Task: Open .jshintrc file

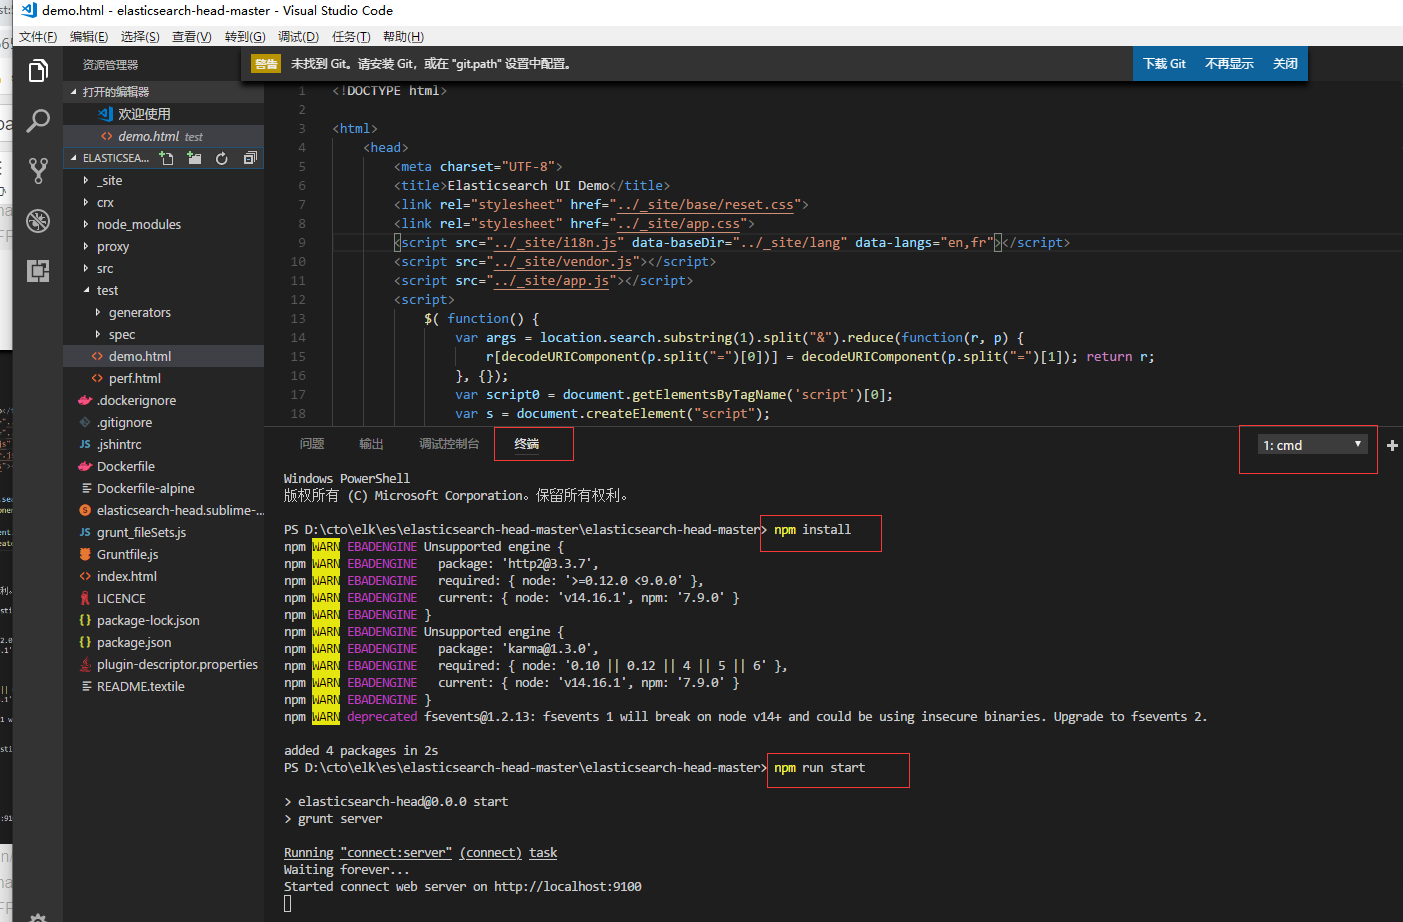Action: click(119, 444)
